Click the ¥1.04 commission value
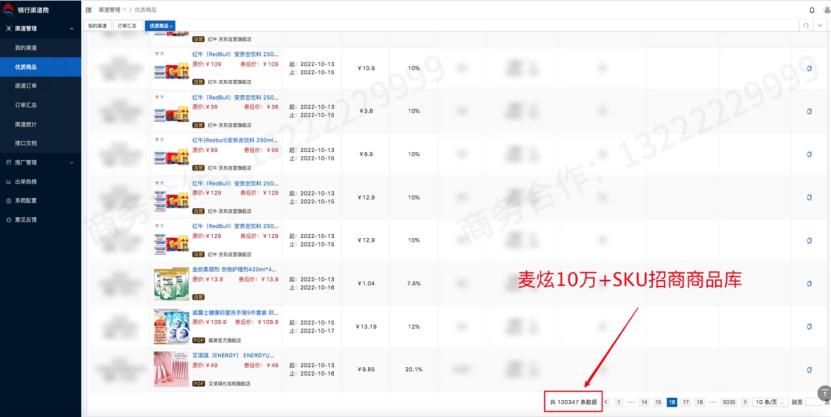 click(x=366, y=283)
